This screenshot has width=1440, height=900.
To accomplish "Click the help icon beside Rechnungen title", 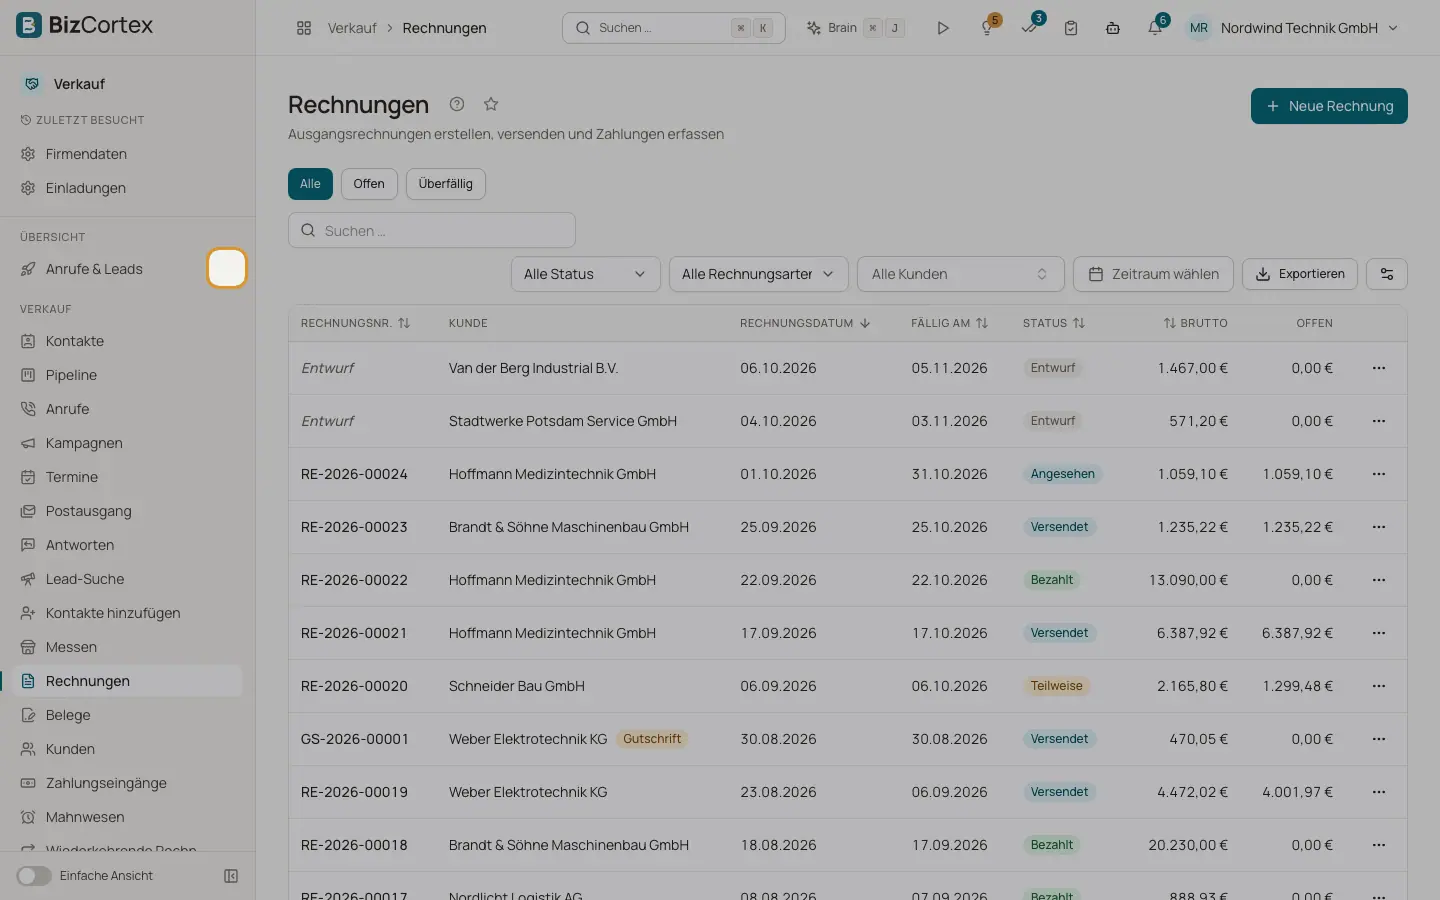I will coord(457,104).
